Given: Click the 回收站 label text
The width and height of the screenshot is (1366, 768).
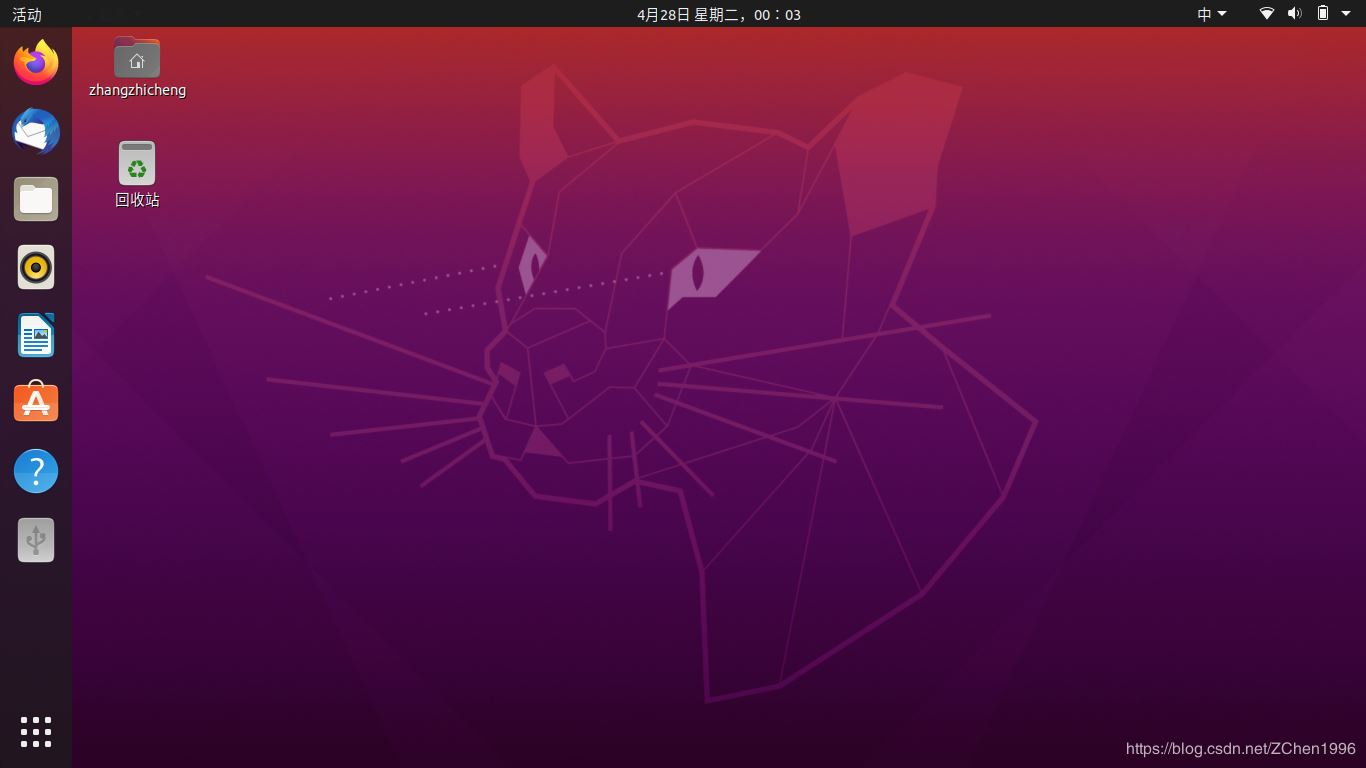Looking at the screenshot, I should tap(137, 200).
